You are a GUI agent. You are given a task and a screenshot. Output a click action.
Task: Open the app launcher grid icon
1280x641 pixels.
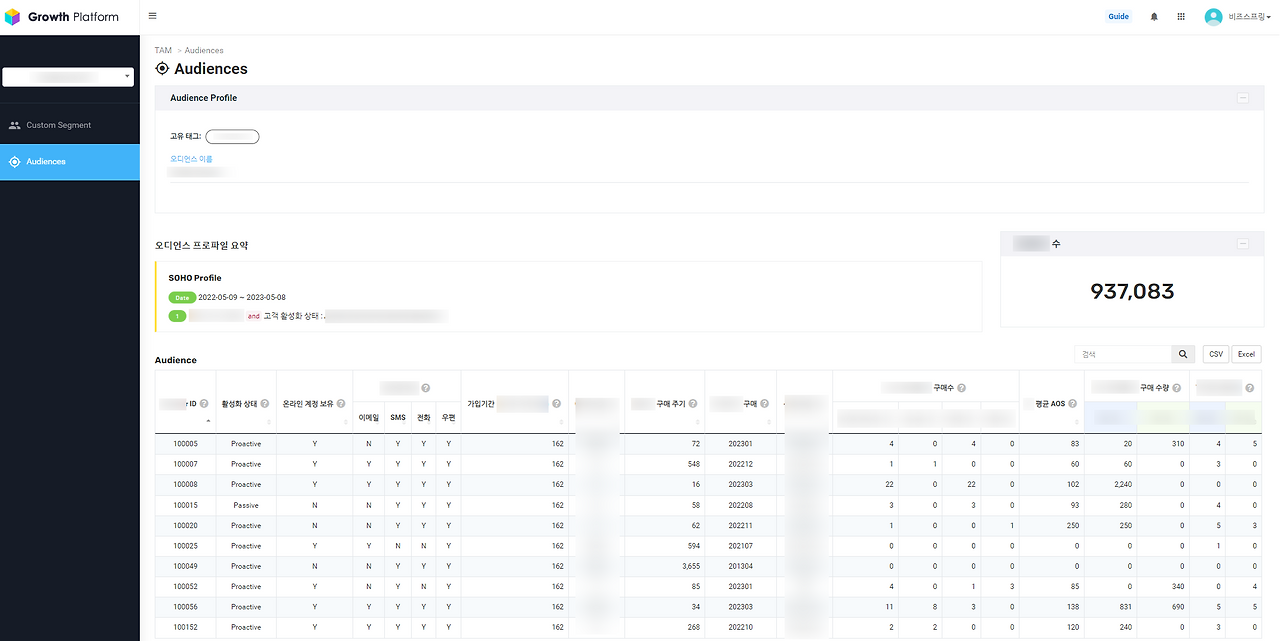[1180, 16]
